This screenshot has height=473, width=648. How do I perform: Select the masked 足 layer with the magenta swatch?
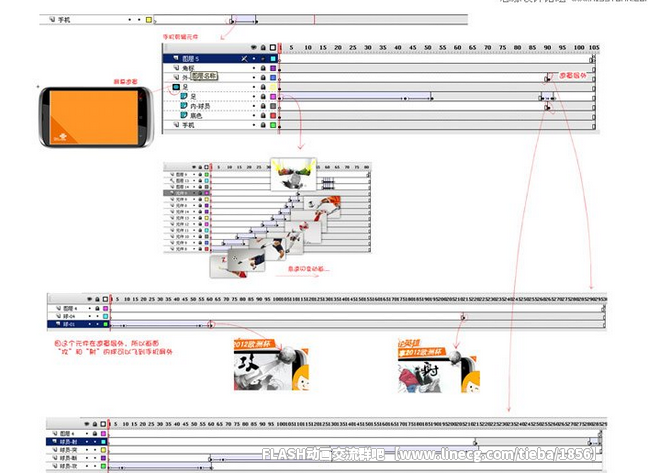pyautogui.click(x=220, y=96)
